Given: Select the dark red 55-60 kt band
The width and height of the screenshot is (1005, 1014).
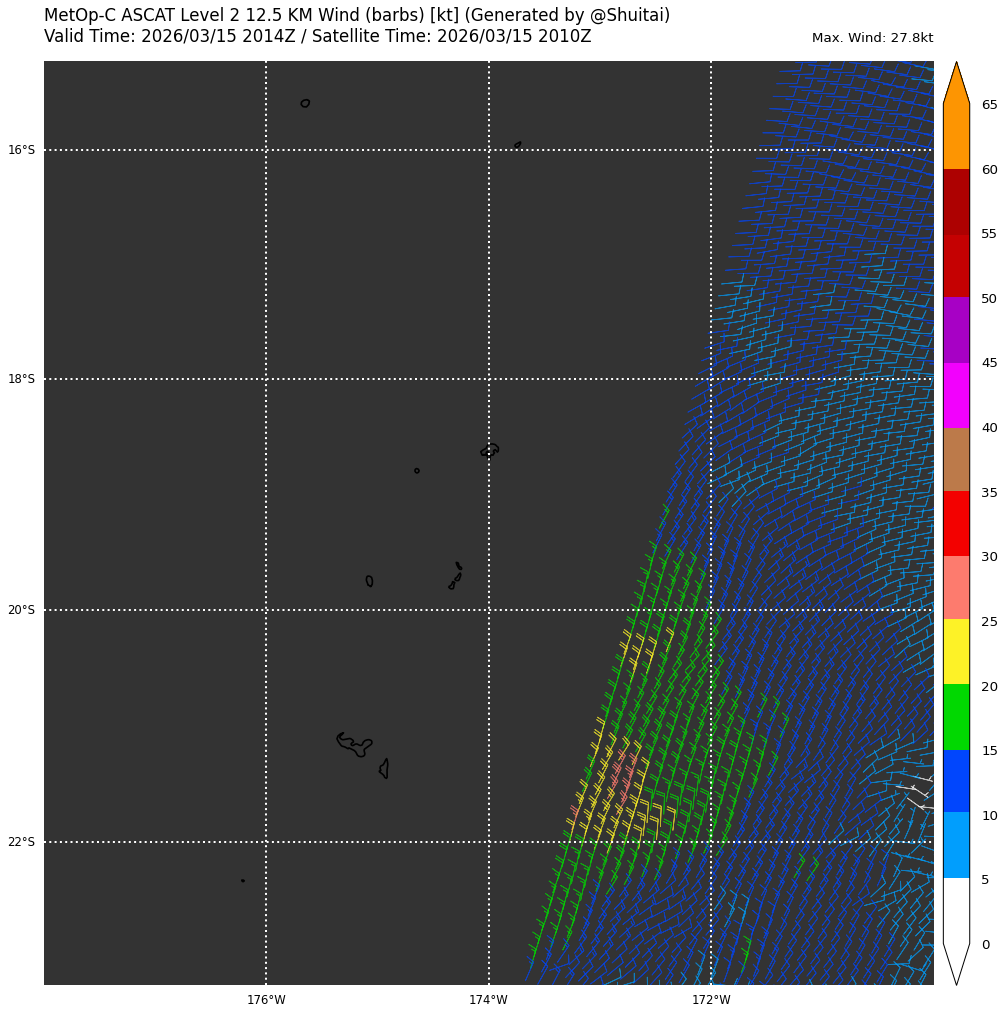Looking at the screenshot, I should [x=956, y=202].
